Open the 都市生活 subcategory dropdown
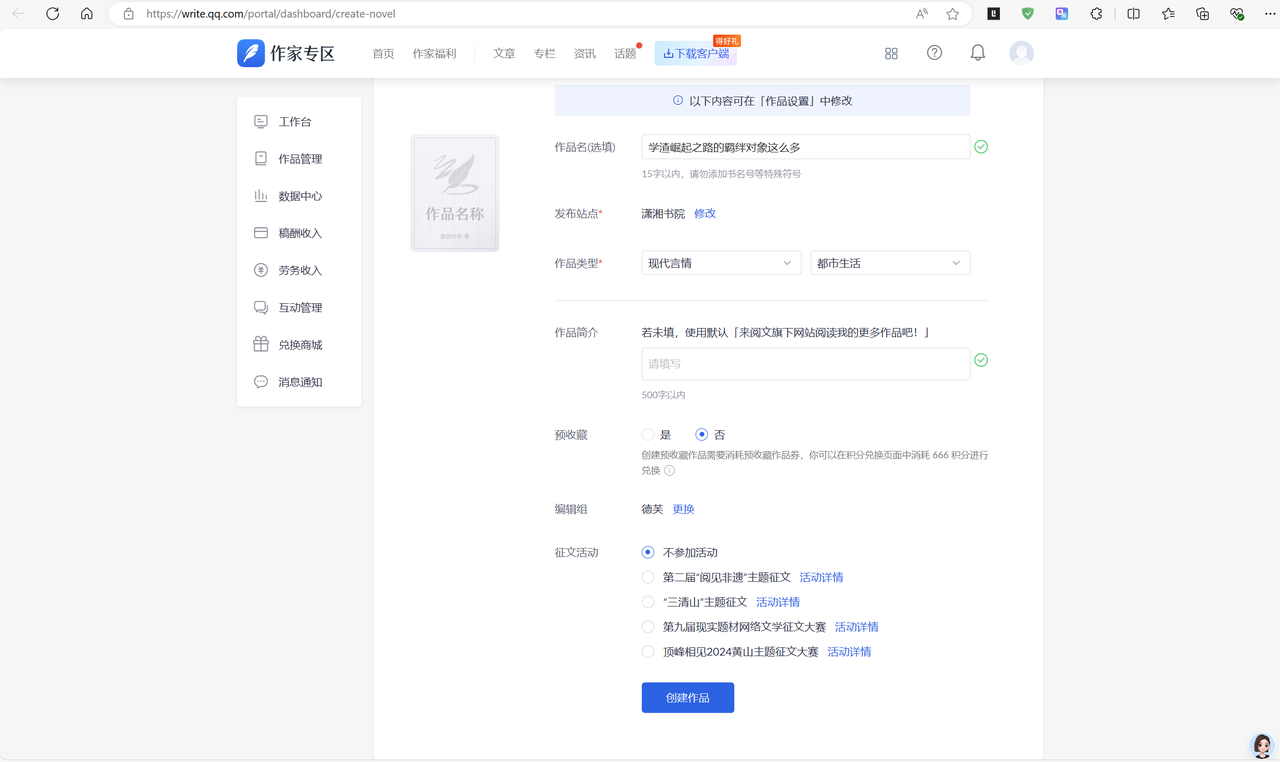 coord(889,263)
